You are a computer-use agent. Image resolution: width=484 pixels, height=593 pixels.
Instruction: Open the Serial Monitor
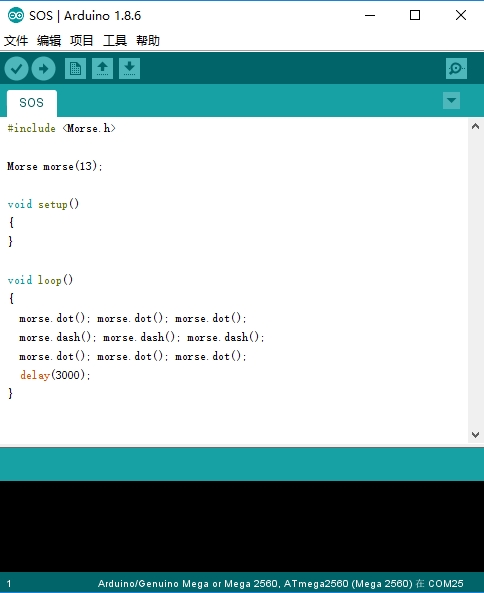tap(456, 68)
